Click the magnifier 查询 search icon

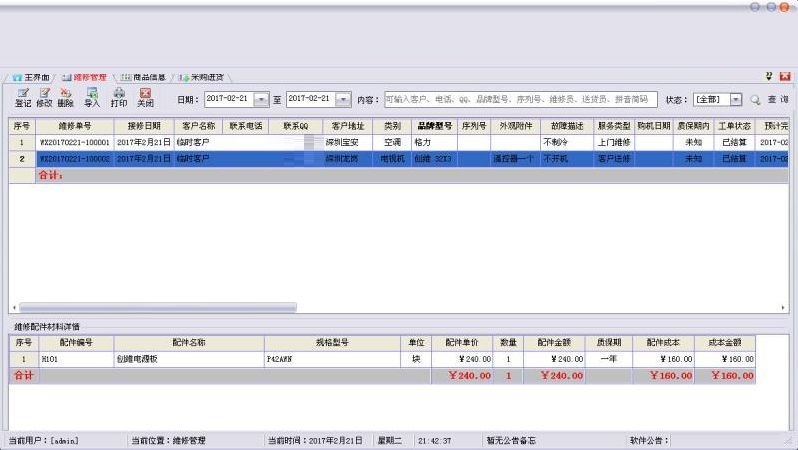[x=755, y=100]
